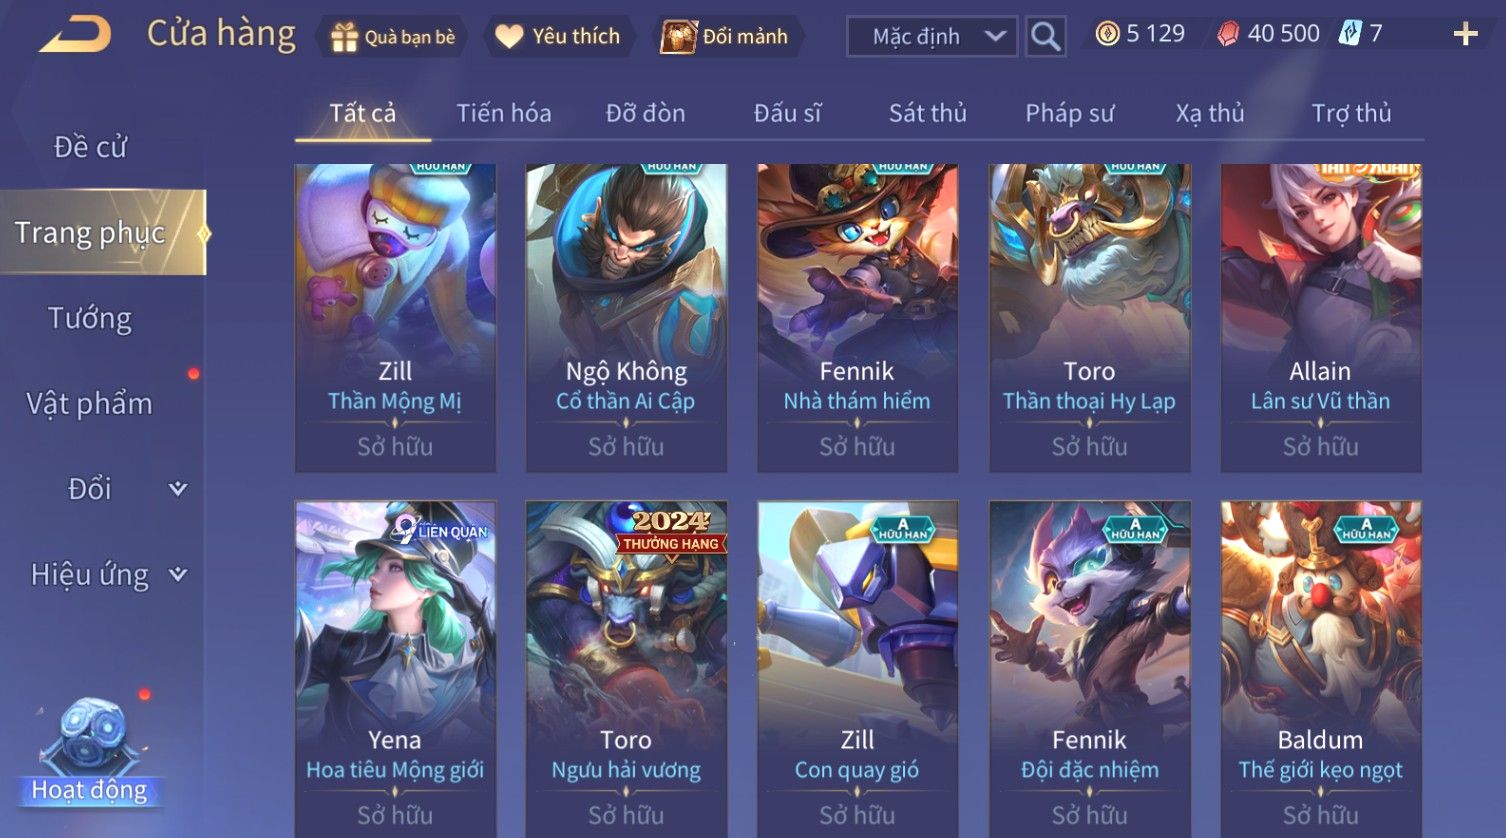
Task: Open the Vật phẩm section
Action: pyautogui.click(x=90, y=404)
